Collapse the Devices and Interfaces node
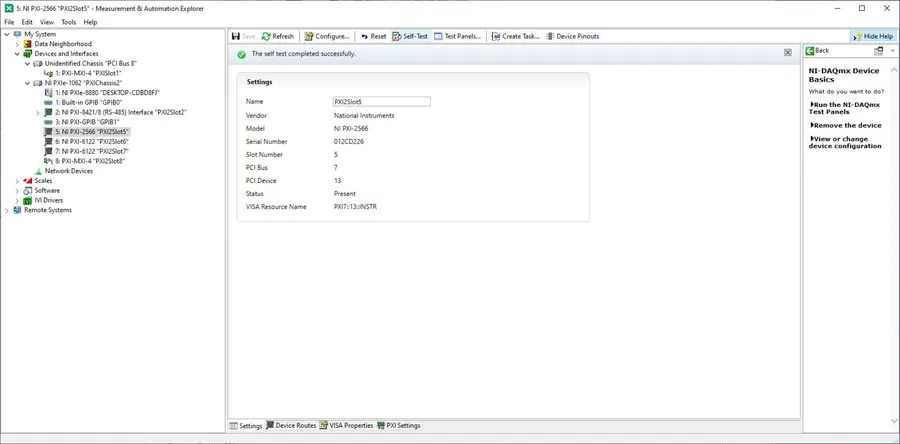Viewport: 900px width, 444px height. point(17,53)
